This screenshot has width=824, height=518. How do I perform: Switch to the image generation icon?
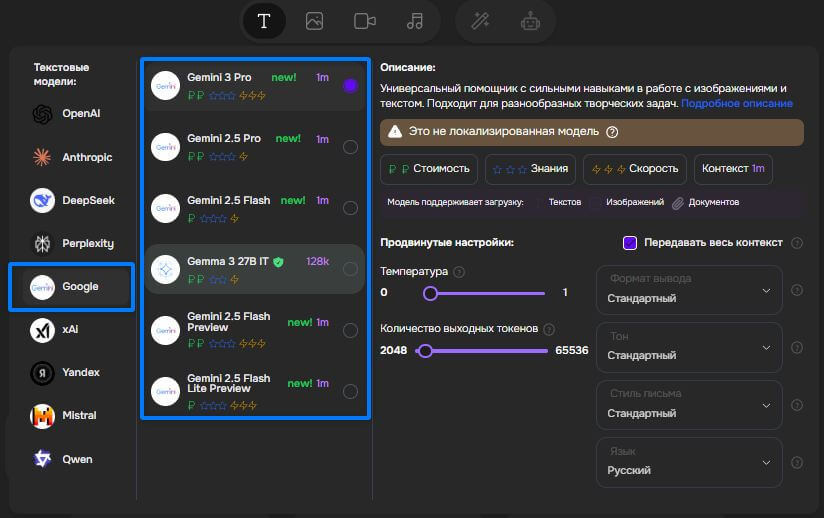[x=314, y=21]
